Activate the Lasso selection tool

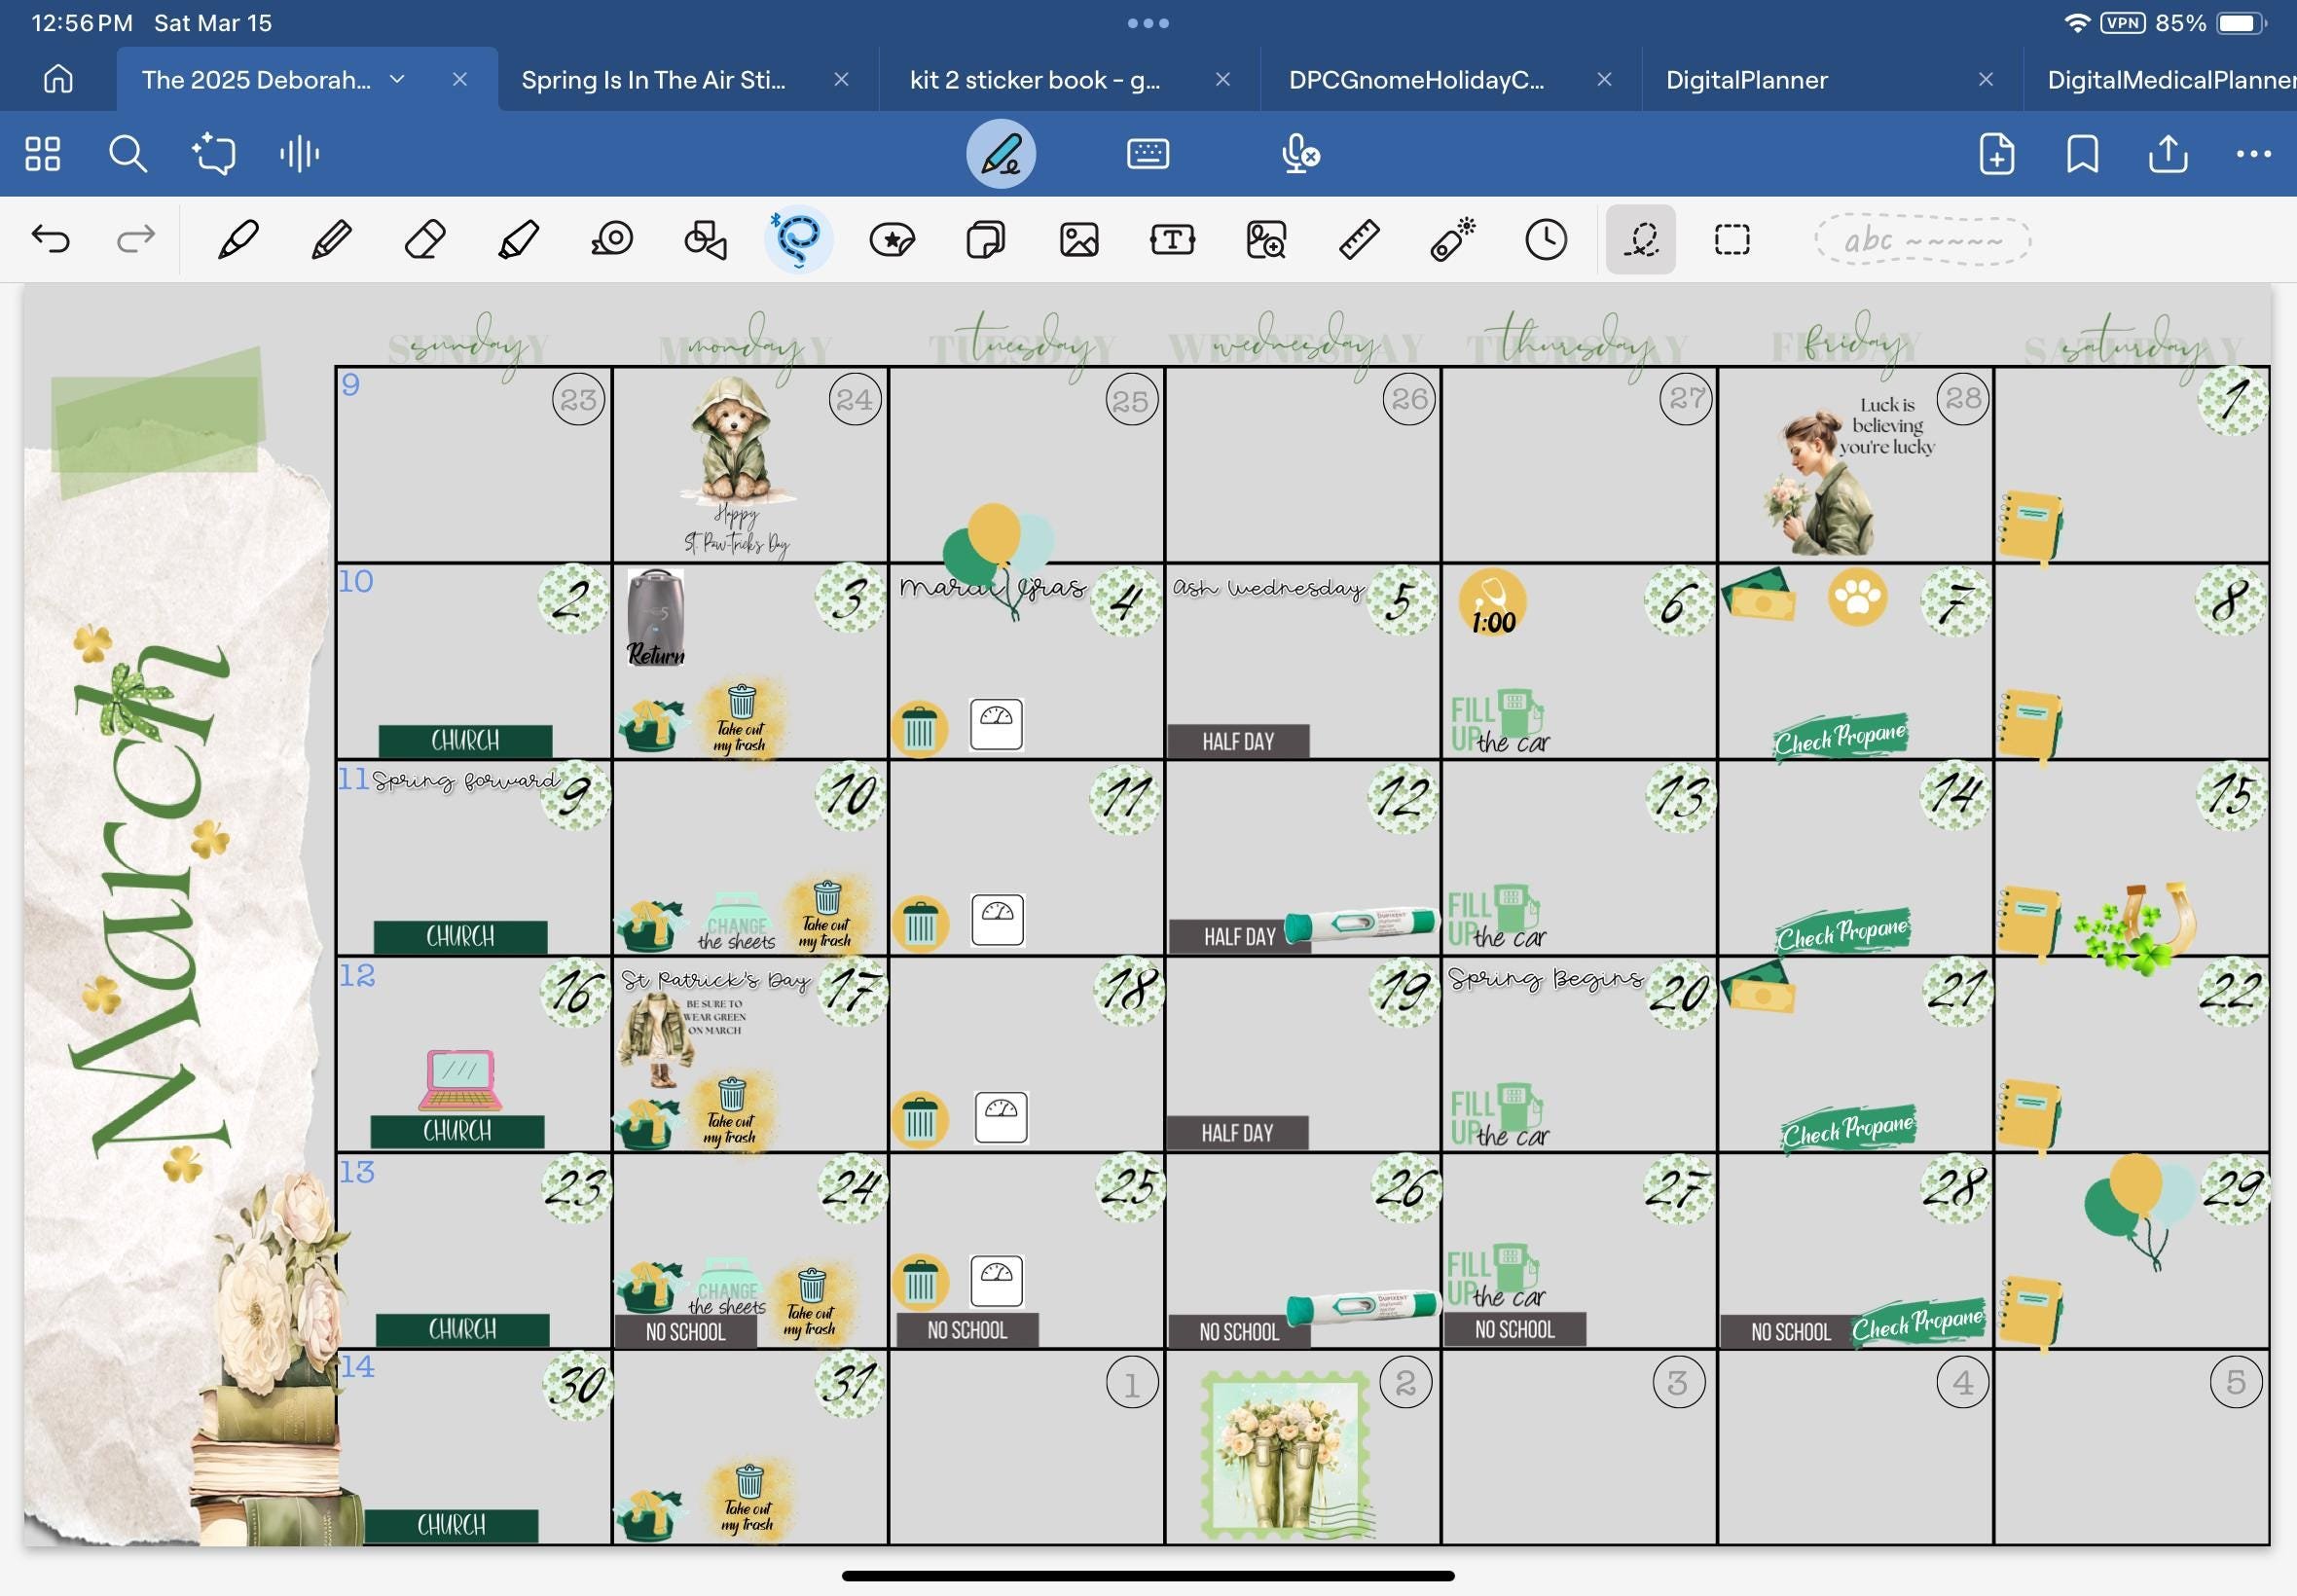tap(798, 240)
